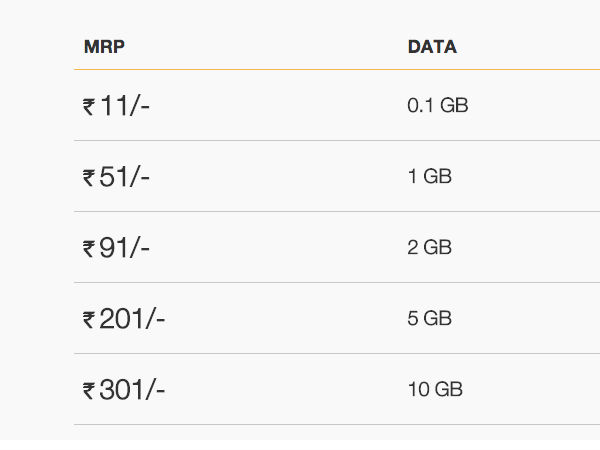The image size is (600, 450).
Task: Click the DATA column header
Action: 432,47
